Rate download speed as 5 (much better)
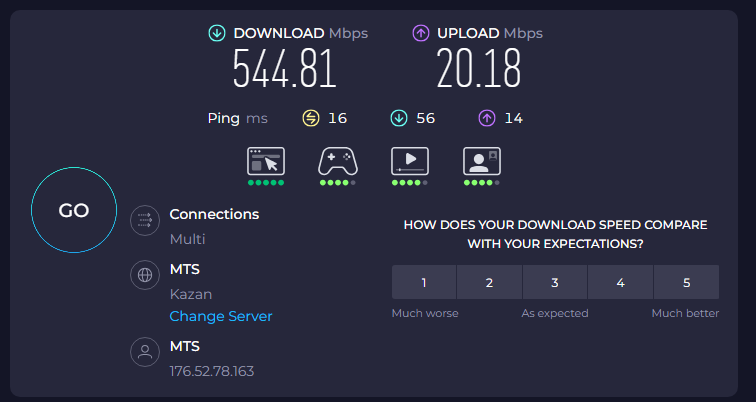The height and width of the screenshot is (402, 756). 686,282
